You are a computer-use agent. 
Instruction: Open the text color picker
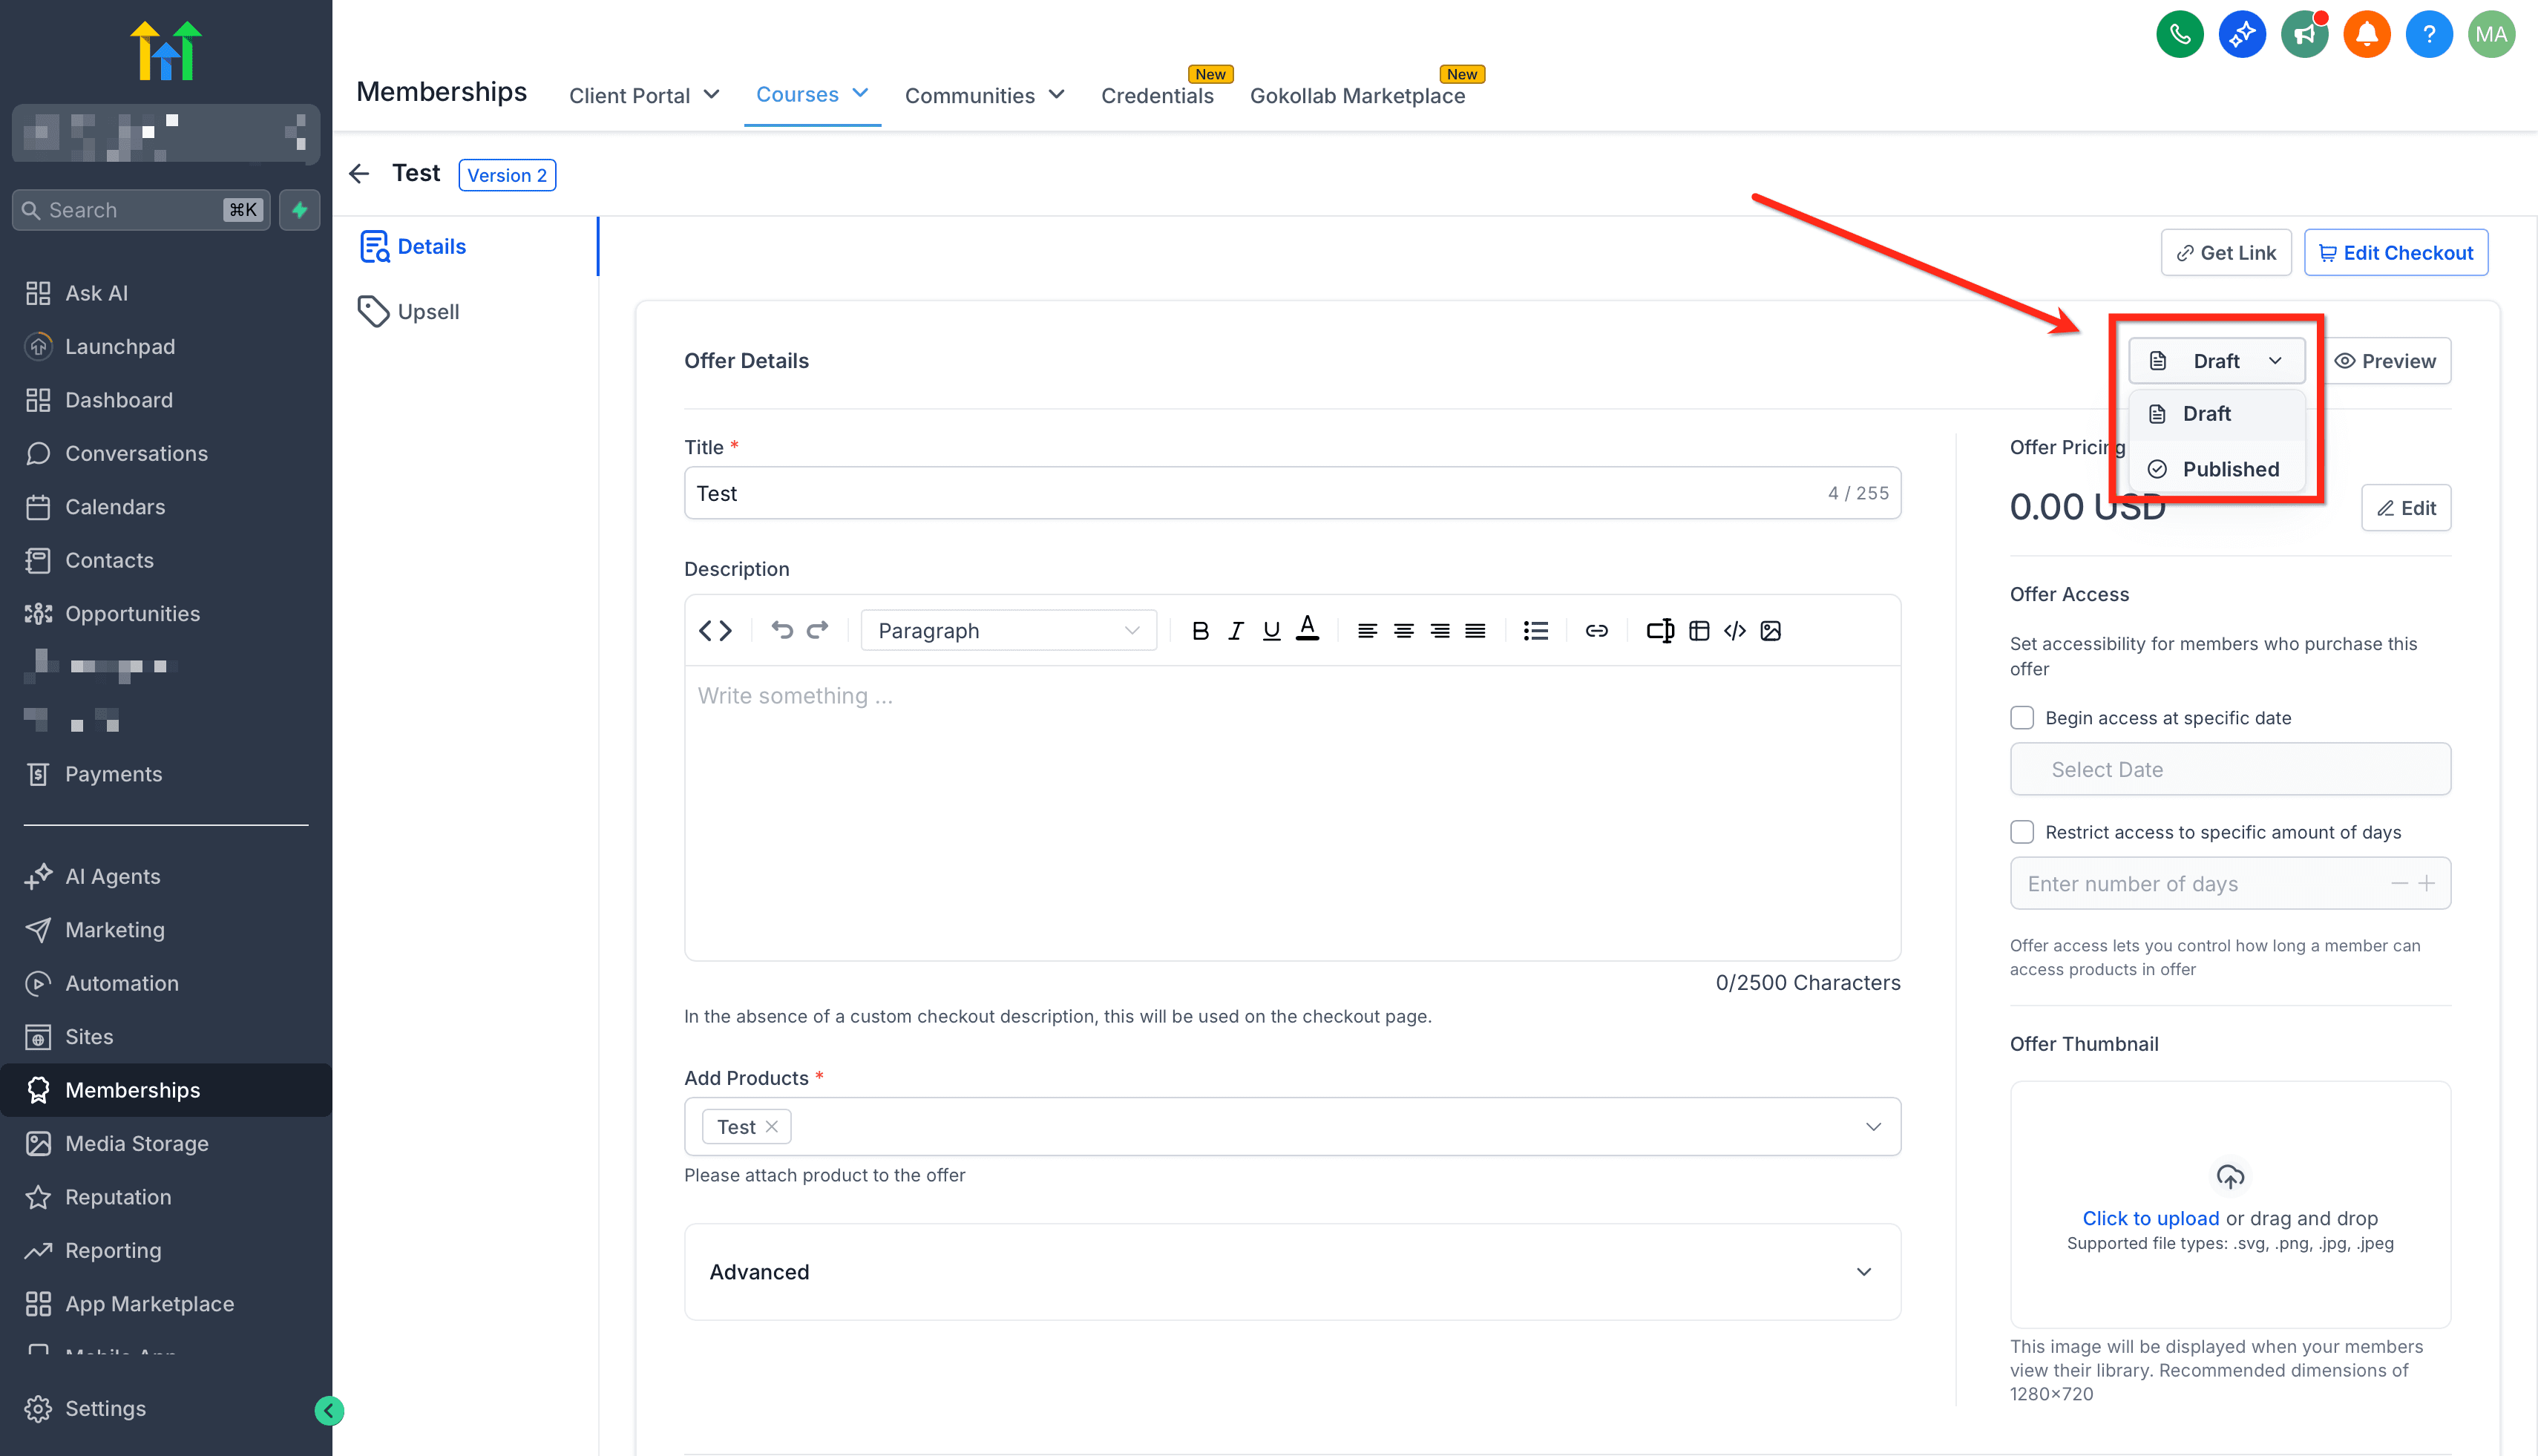[x=1307, y=630]
